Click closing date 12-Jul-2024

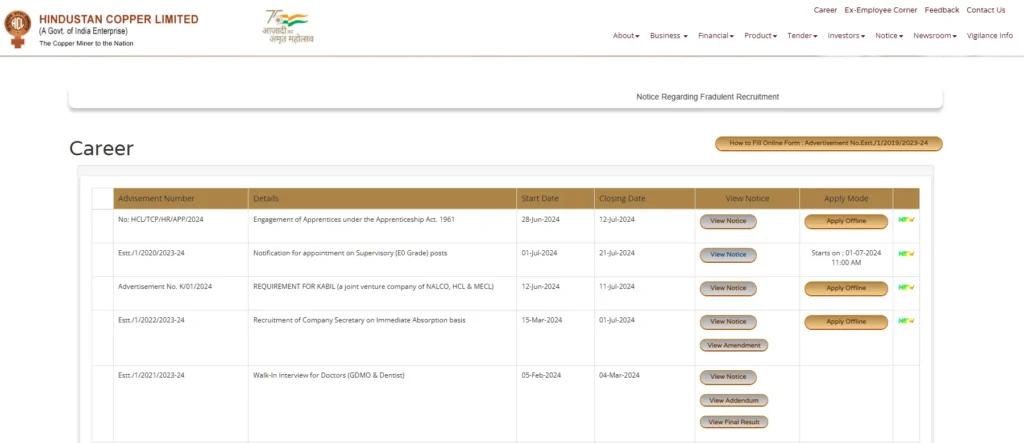point(616,220)
